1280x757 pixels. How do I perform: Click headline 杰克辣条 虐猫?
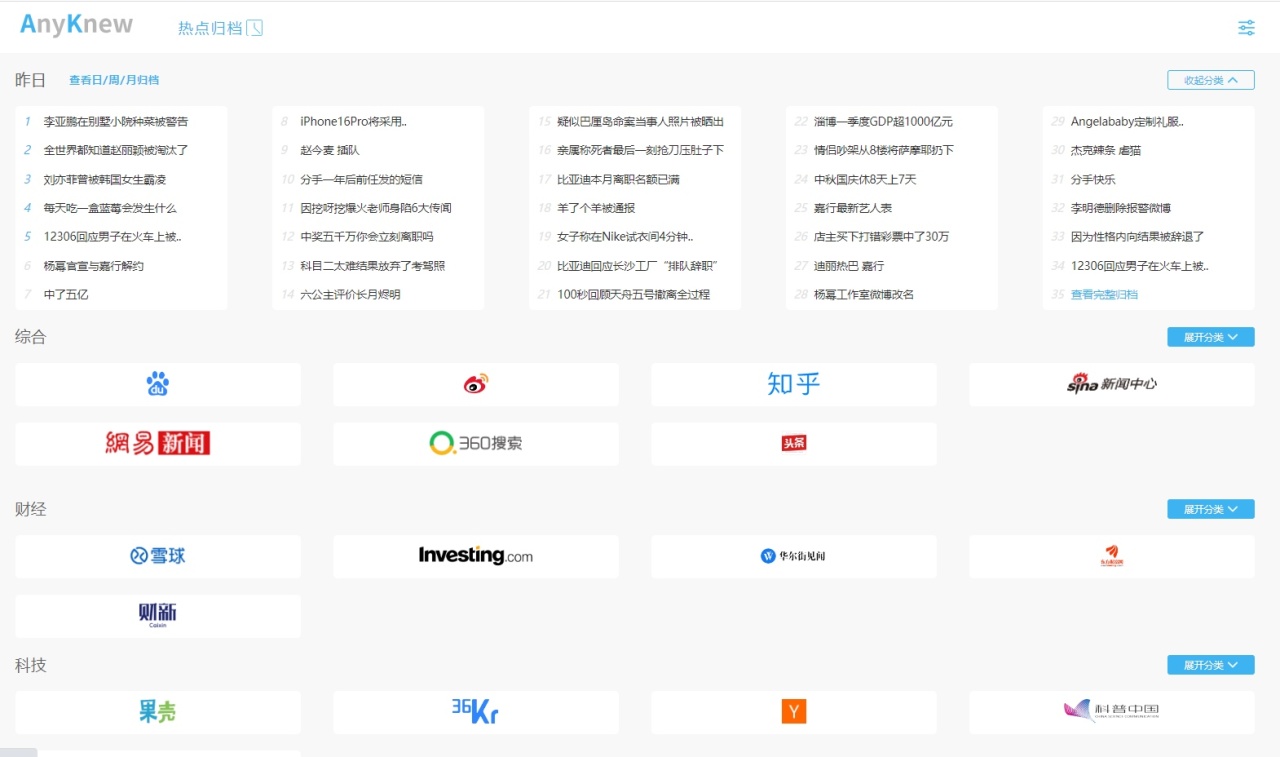1106,150
